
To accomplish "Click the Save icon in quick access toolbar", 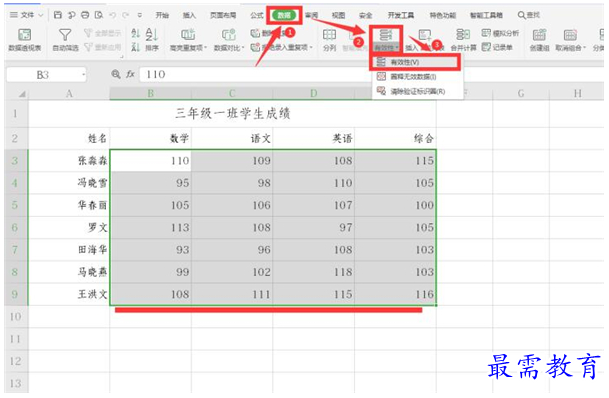I will (x=58, y=15).
